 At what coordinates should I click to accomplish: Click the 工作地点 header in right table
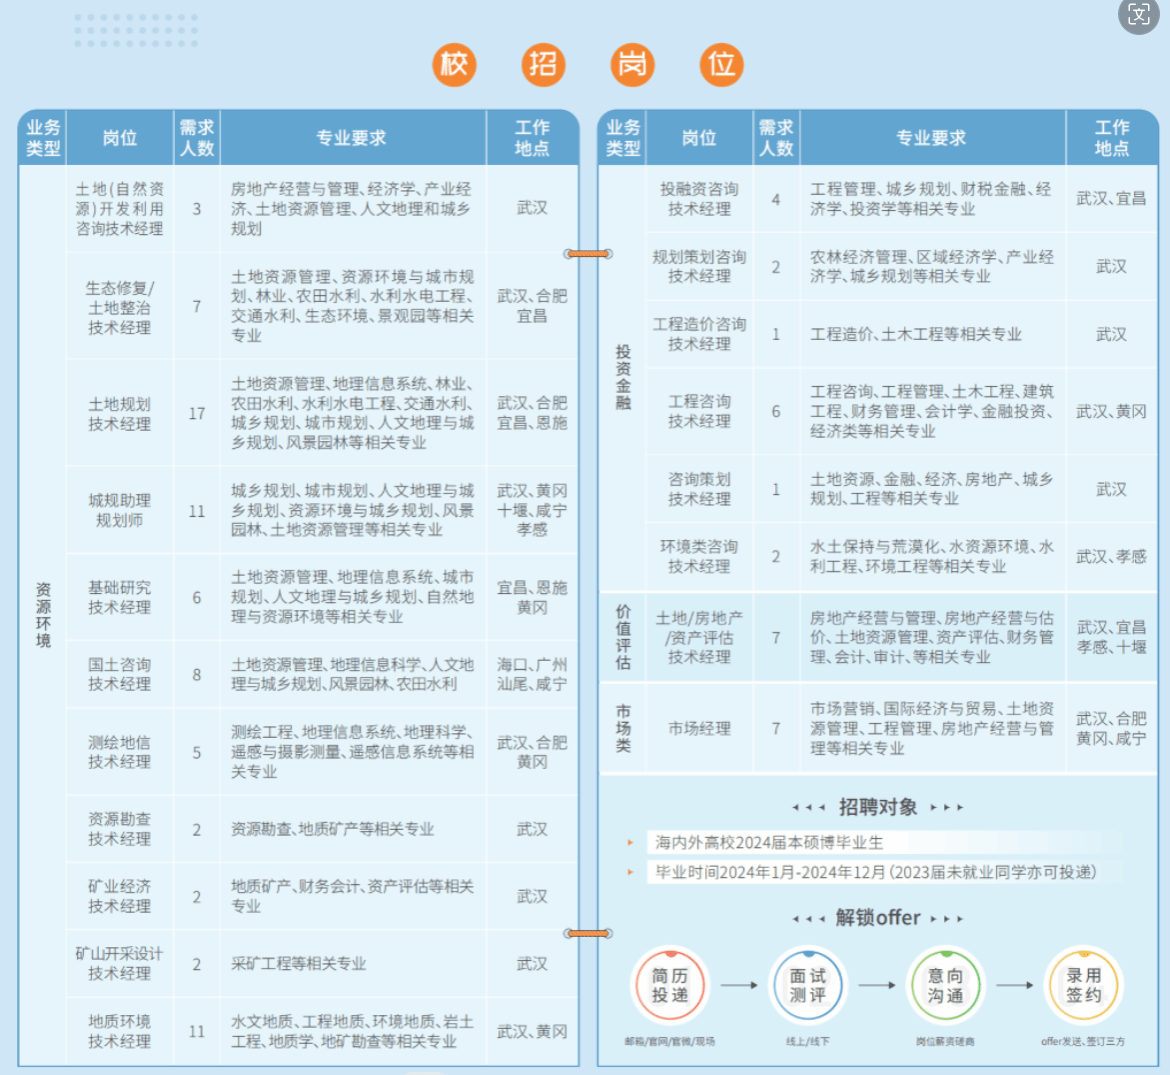[x=1111, y=138]
